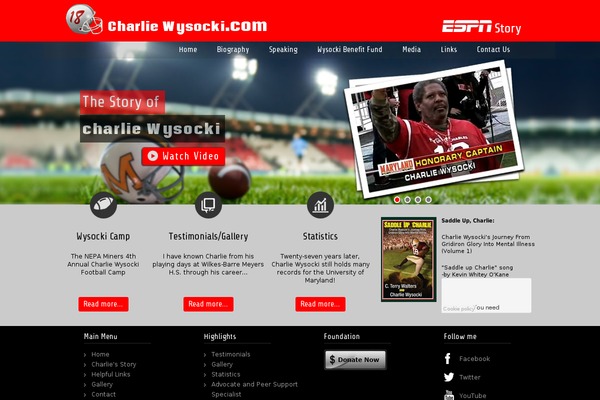Click the CharlieWysocki.com site title

[x=187, y=26]
